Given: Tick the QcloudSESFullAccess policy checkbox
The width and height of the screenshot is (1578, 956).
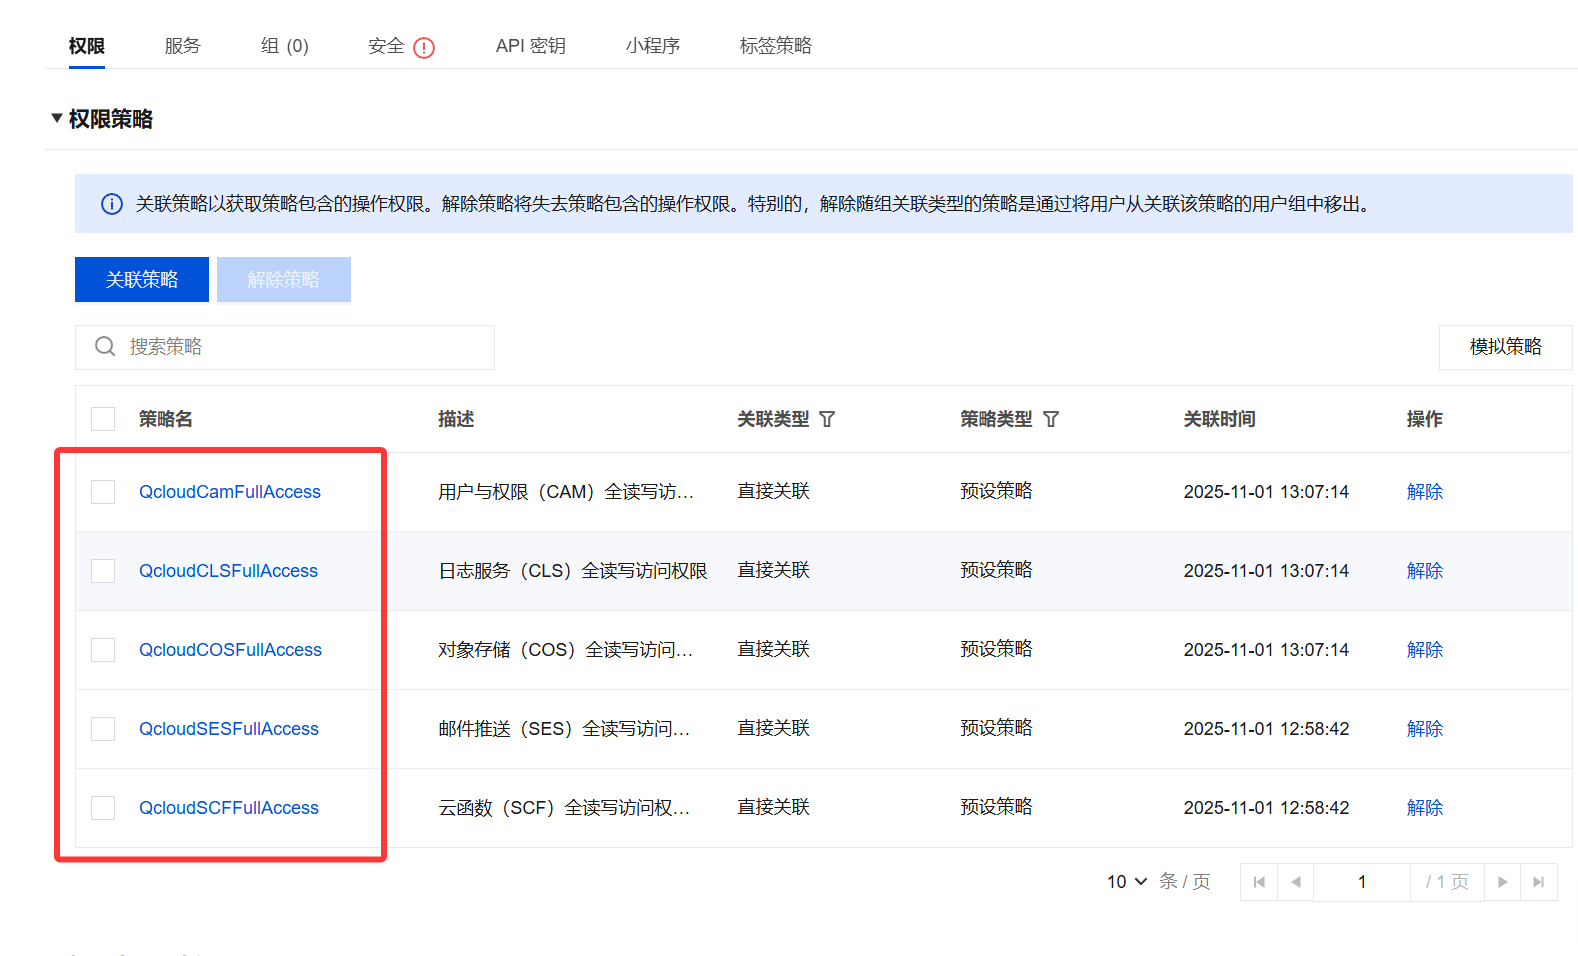Looking at the screenshot, I should (103, 729).
